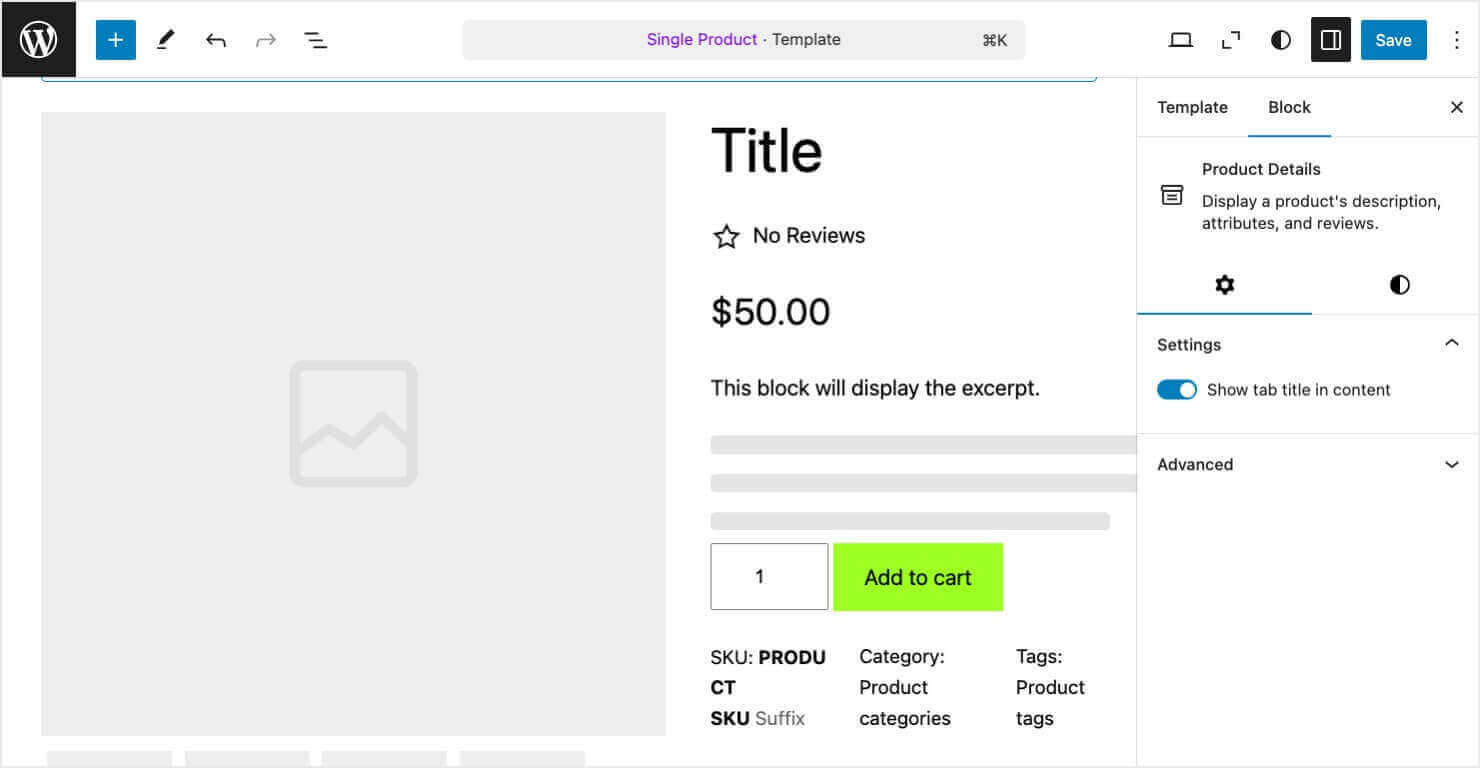Open the block inserter plus button
1480x768 pixels.
point(116,40)
